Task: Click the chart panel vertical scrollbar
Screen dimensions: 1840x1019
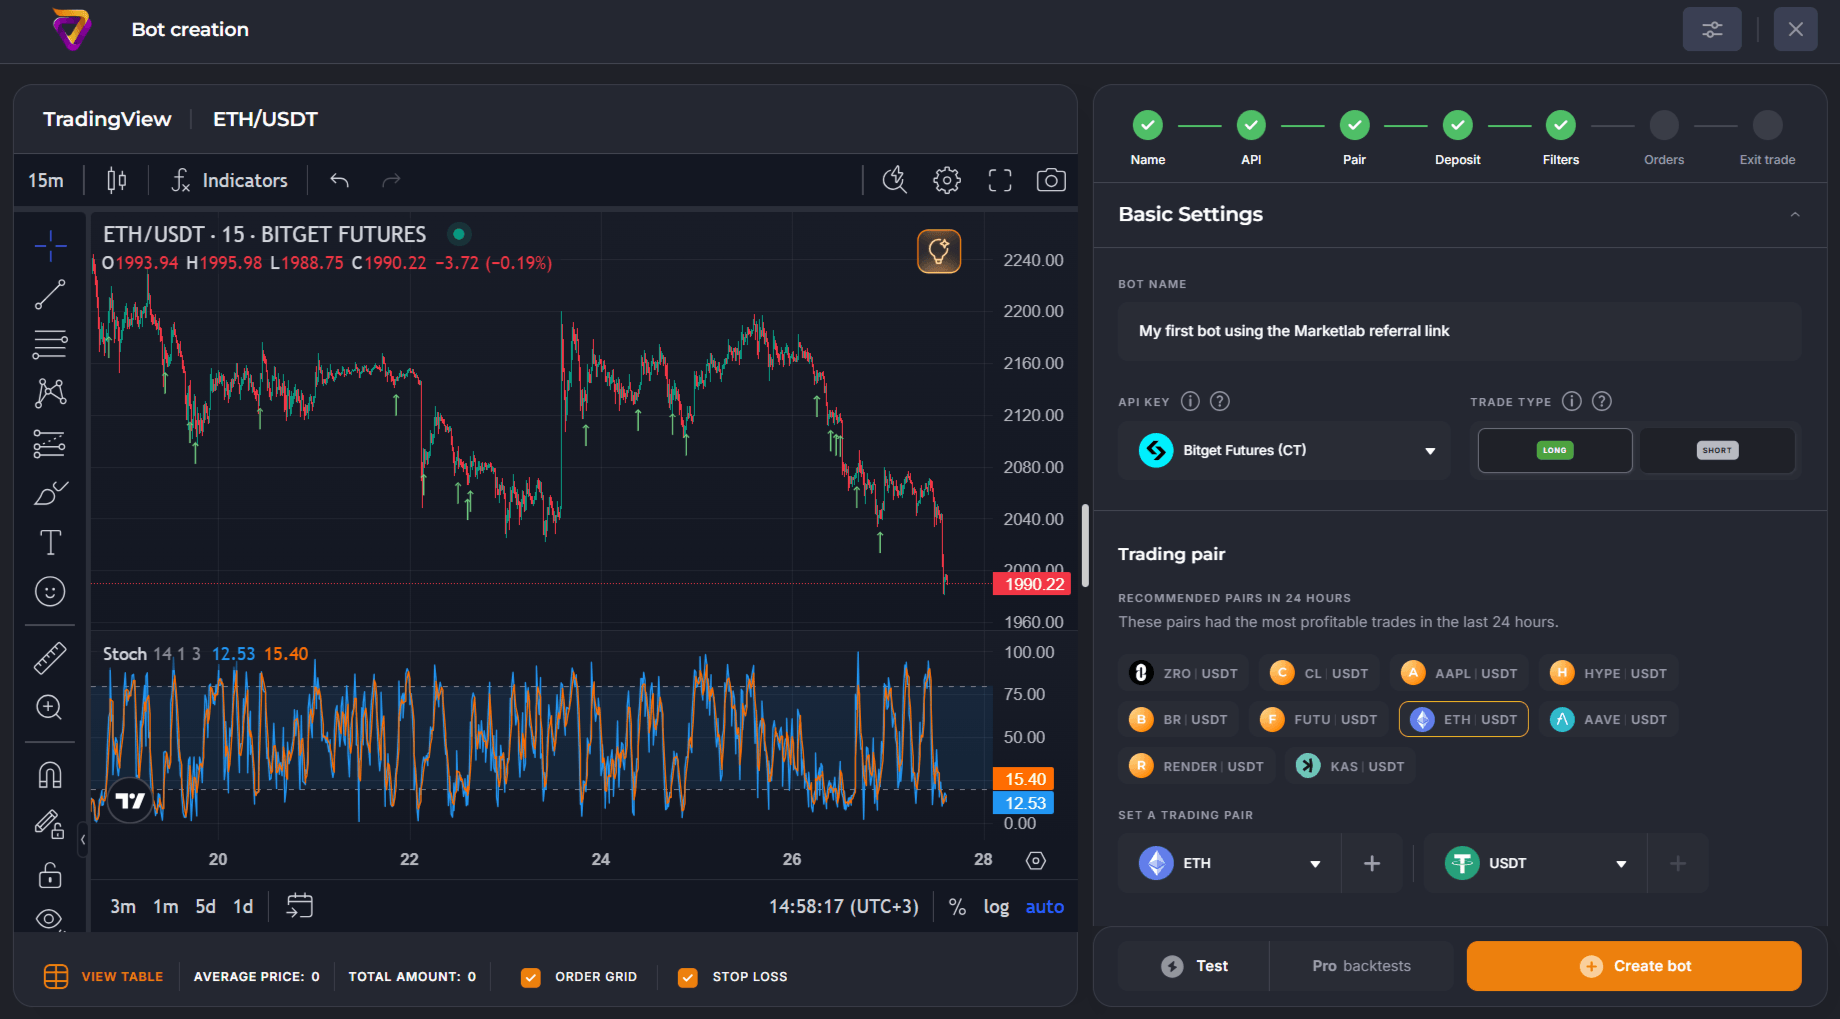Action: [1085, 545]
